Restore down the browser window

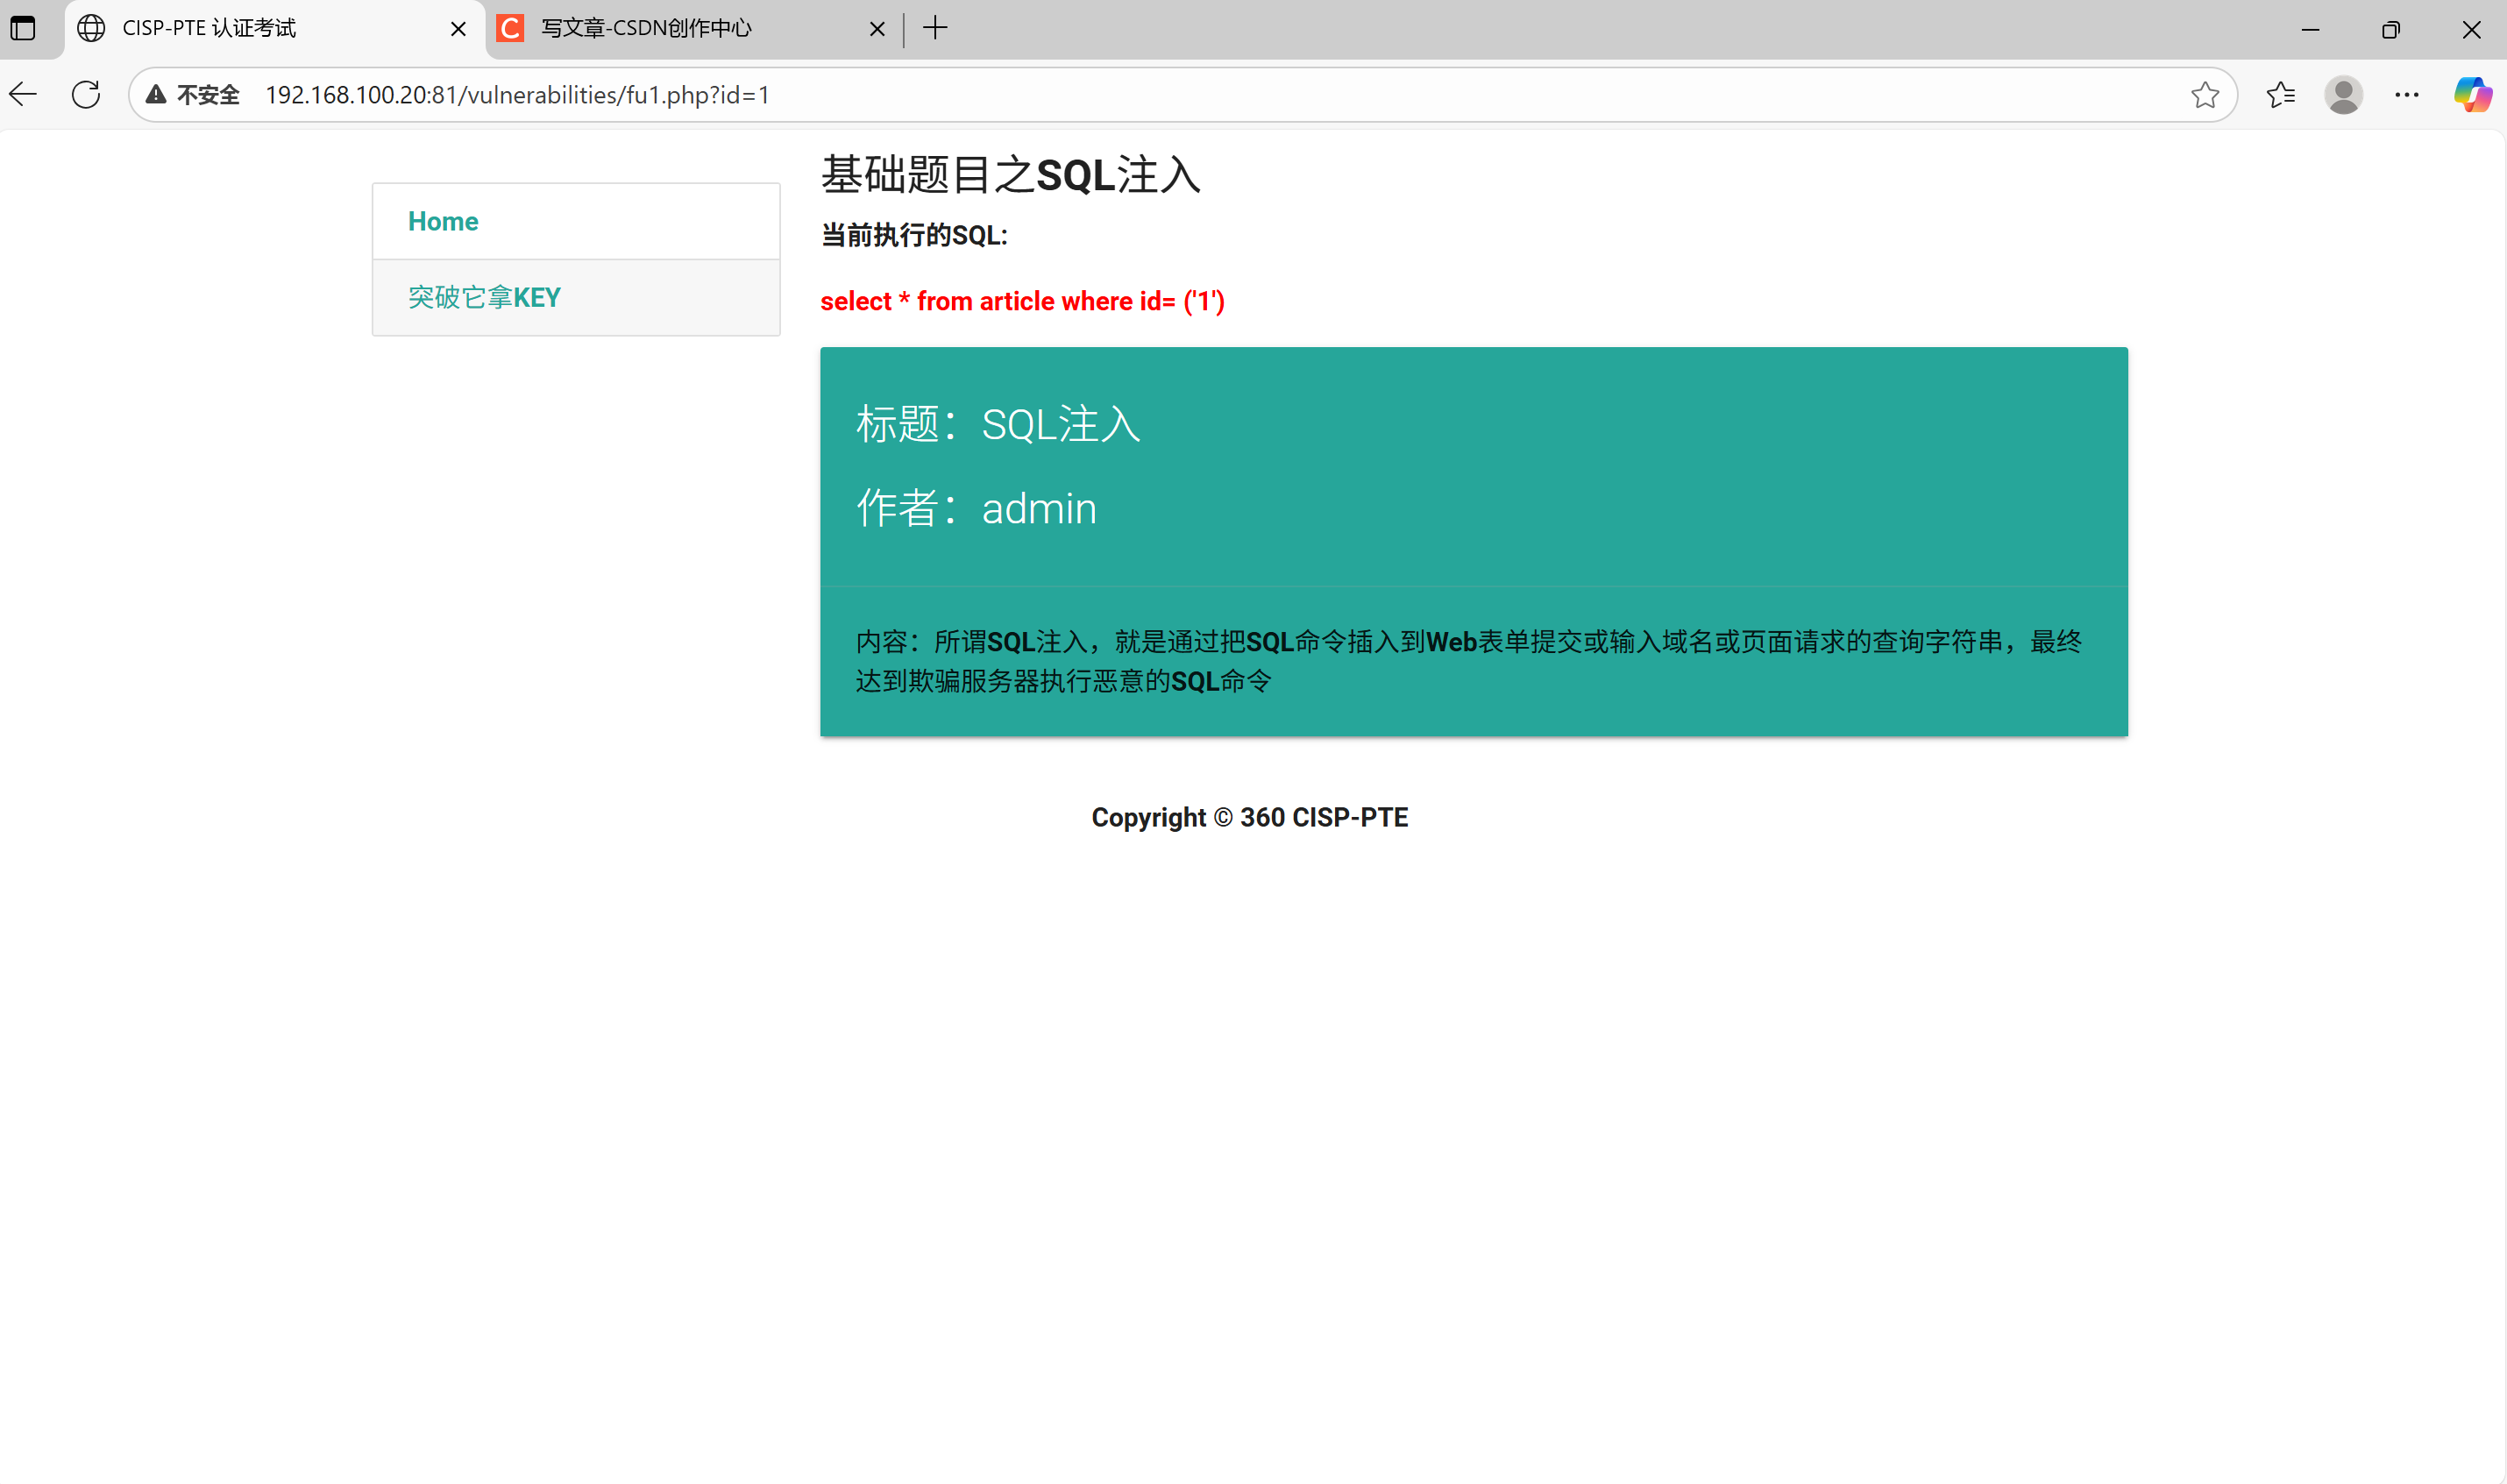pyautogui.click(x=2390, y=29)
